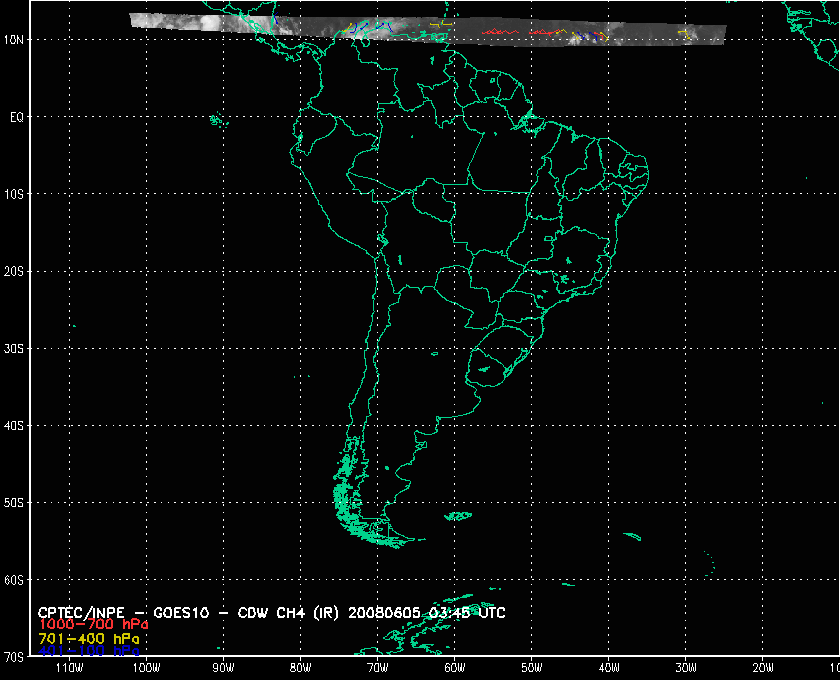Click the 20W longitude label
The height and width of the screenshot is (680, 840).
click(x=761, y=669)
